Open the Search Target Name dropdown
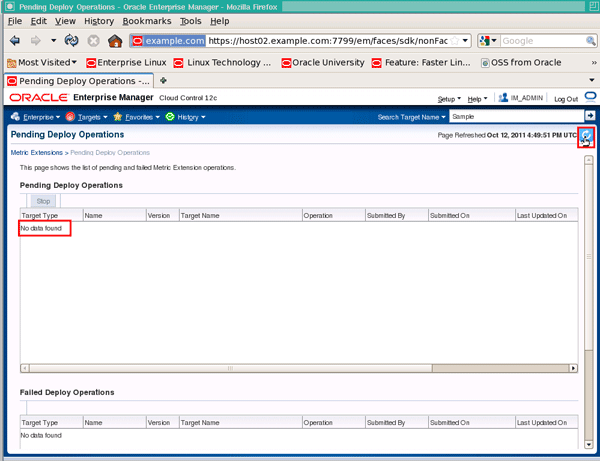The width and height of the screenshot is (600, 461). coord(411,117)
